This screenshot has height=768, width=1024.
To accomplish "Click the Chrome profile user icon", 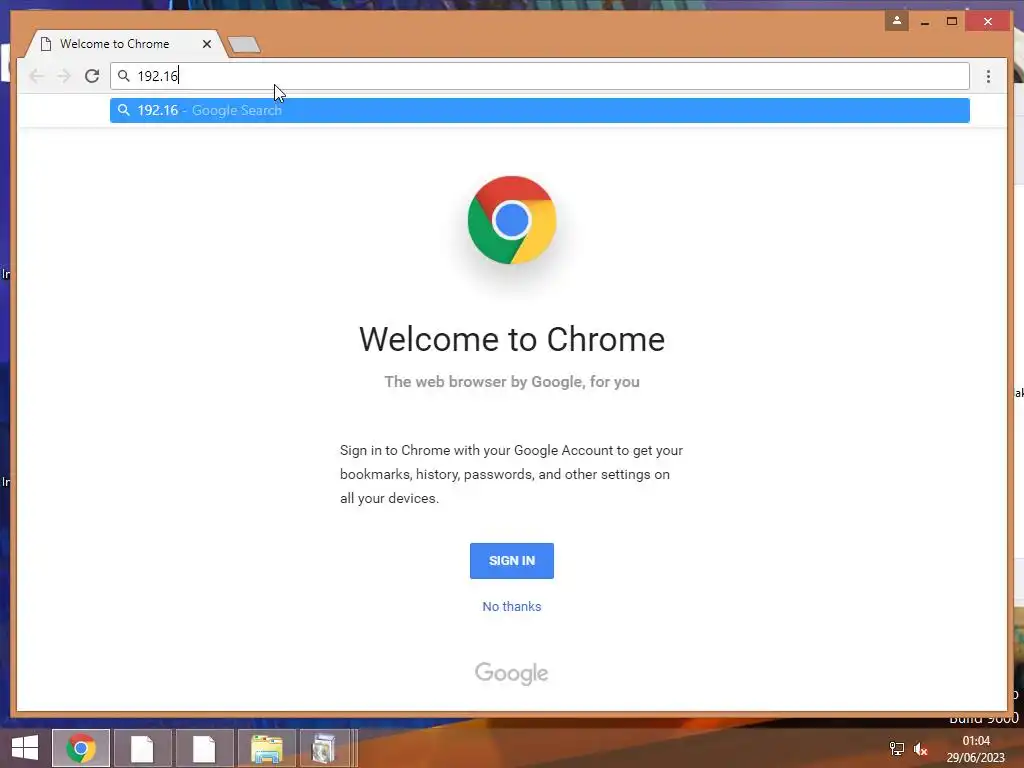I will pyautogui.click(x=897, y=21).
